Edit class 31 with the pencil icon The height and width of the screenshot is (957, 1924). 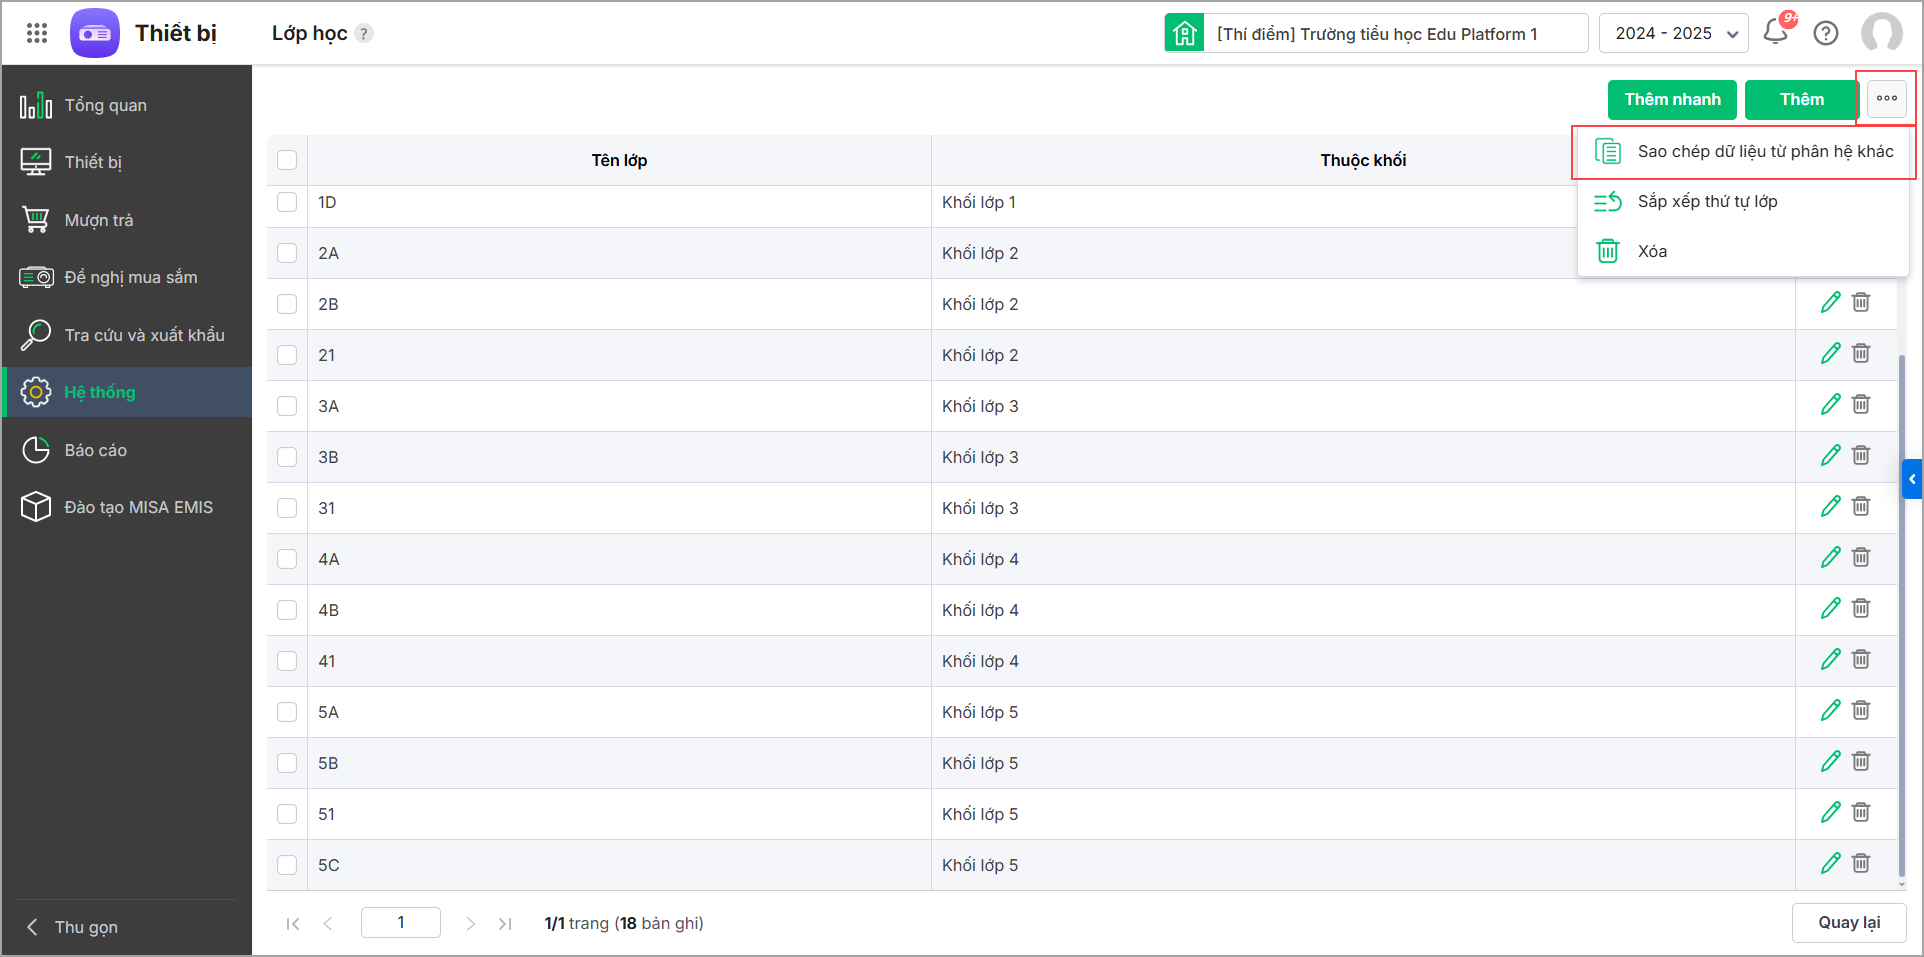[x=1831, y=507]
